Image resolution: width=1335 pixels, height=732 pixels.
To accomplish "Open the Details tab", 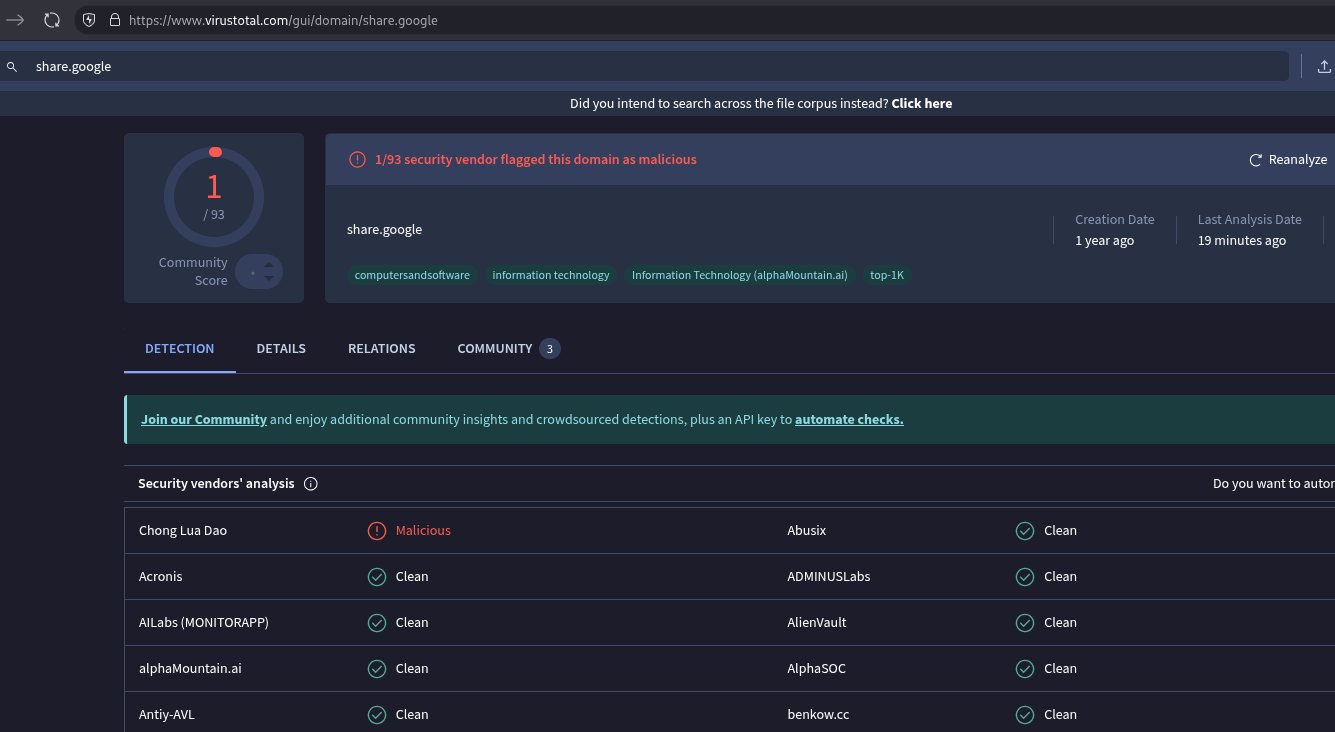I will pos(281,349).
